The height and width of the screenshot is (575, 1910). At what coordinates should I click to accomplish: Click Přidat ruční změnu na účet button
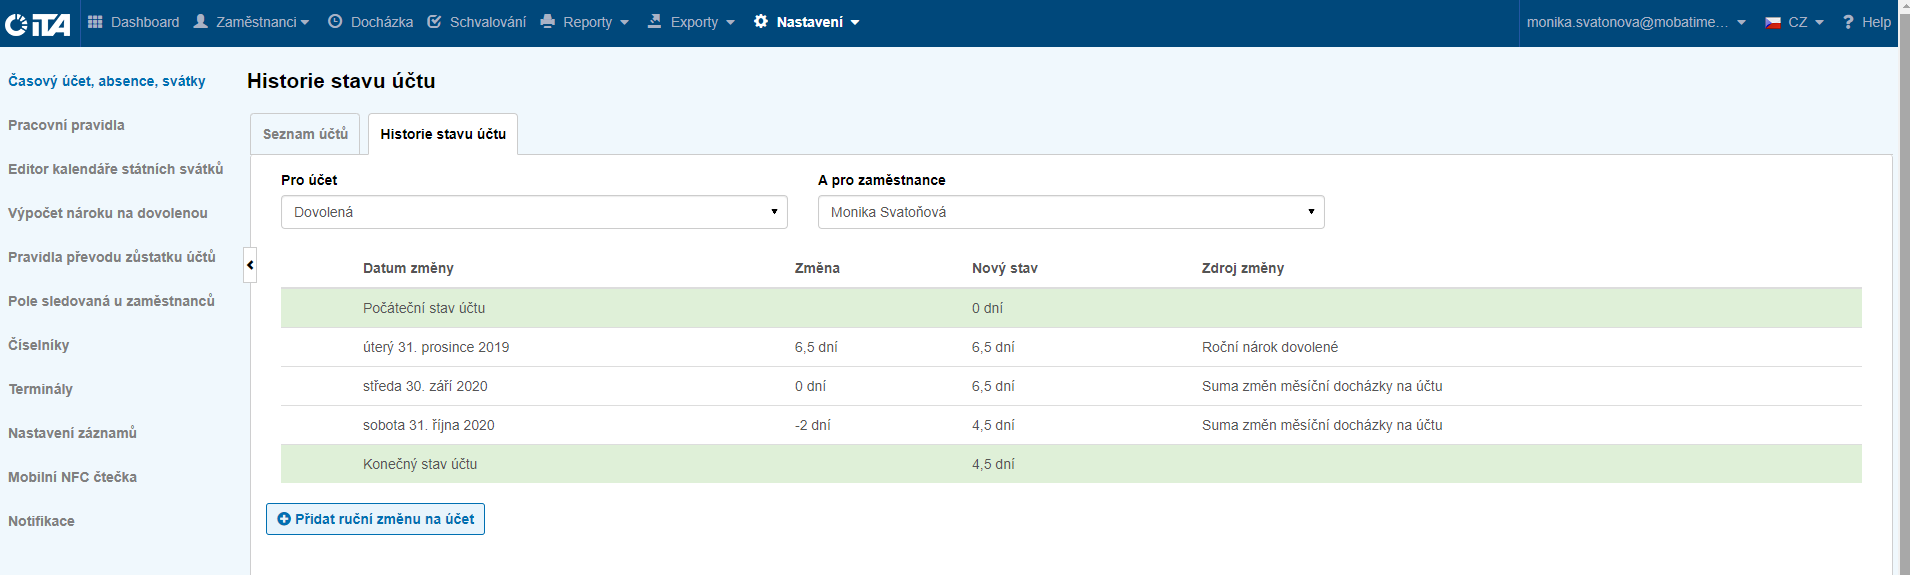pyautogui.click(x=375, y=519)
